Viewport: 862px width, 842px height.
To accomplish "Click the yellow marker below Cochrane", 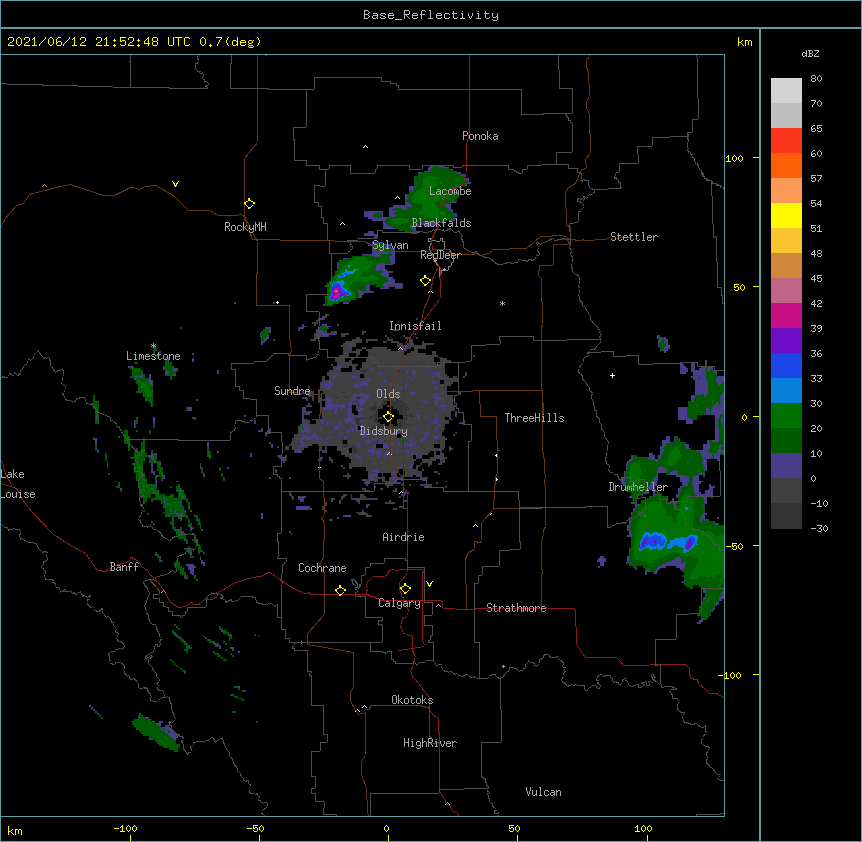I will [x=340, y=590].
